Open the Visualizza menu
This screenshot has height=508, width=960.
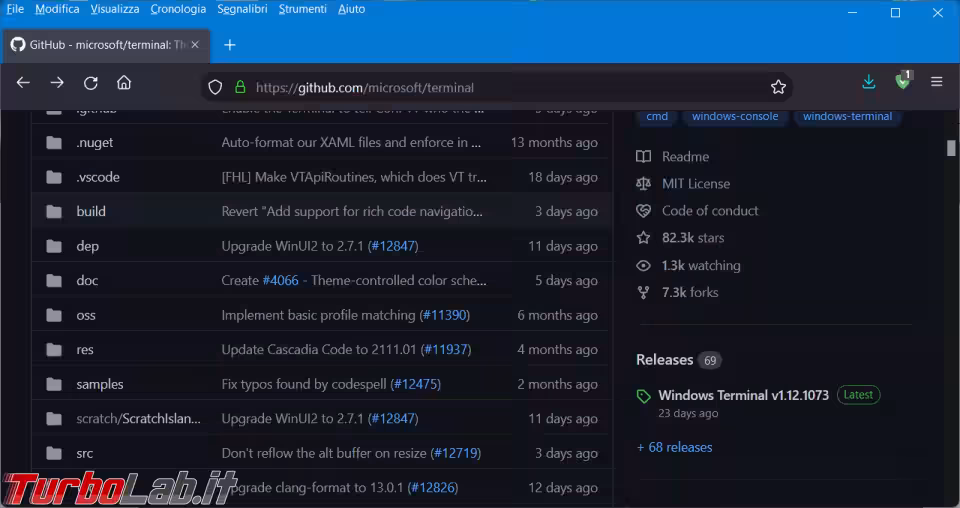click(x=114, y=9)
